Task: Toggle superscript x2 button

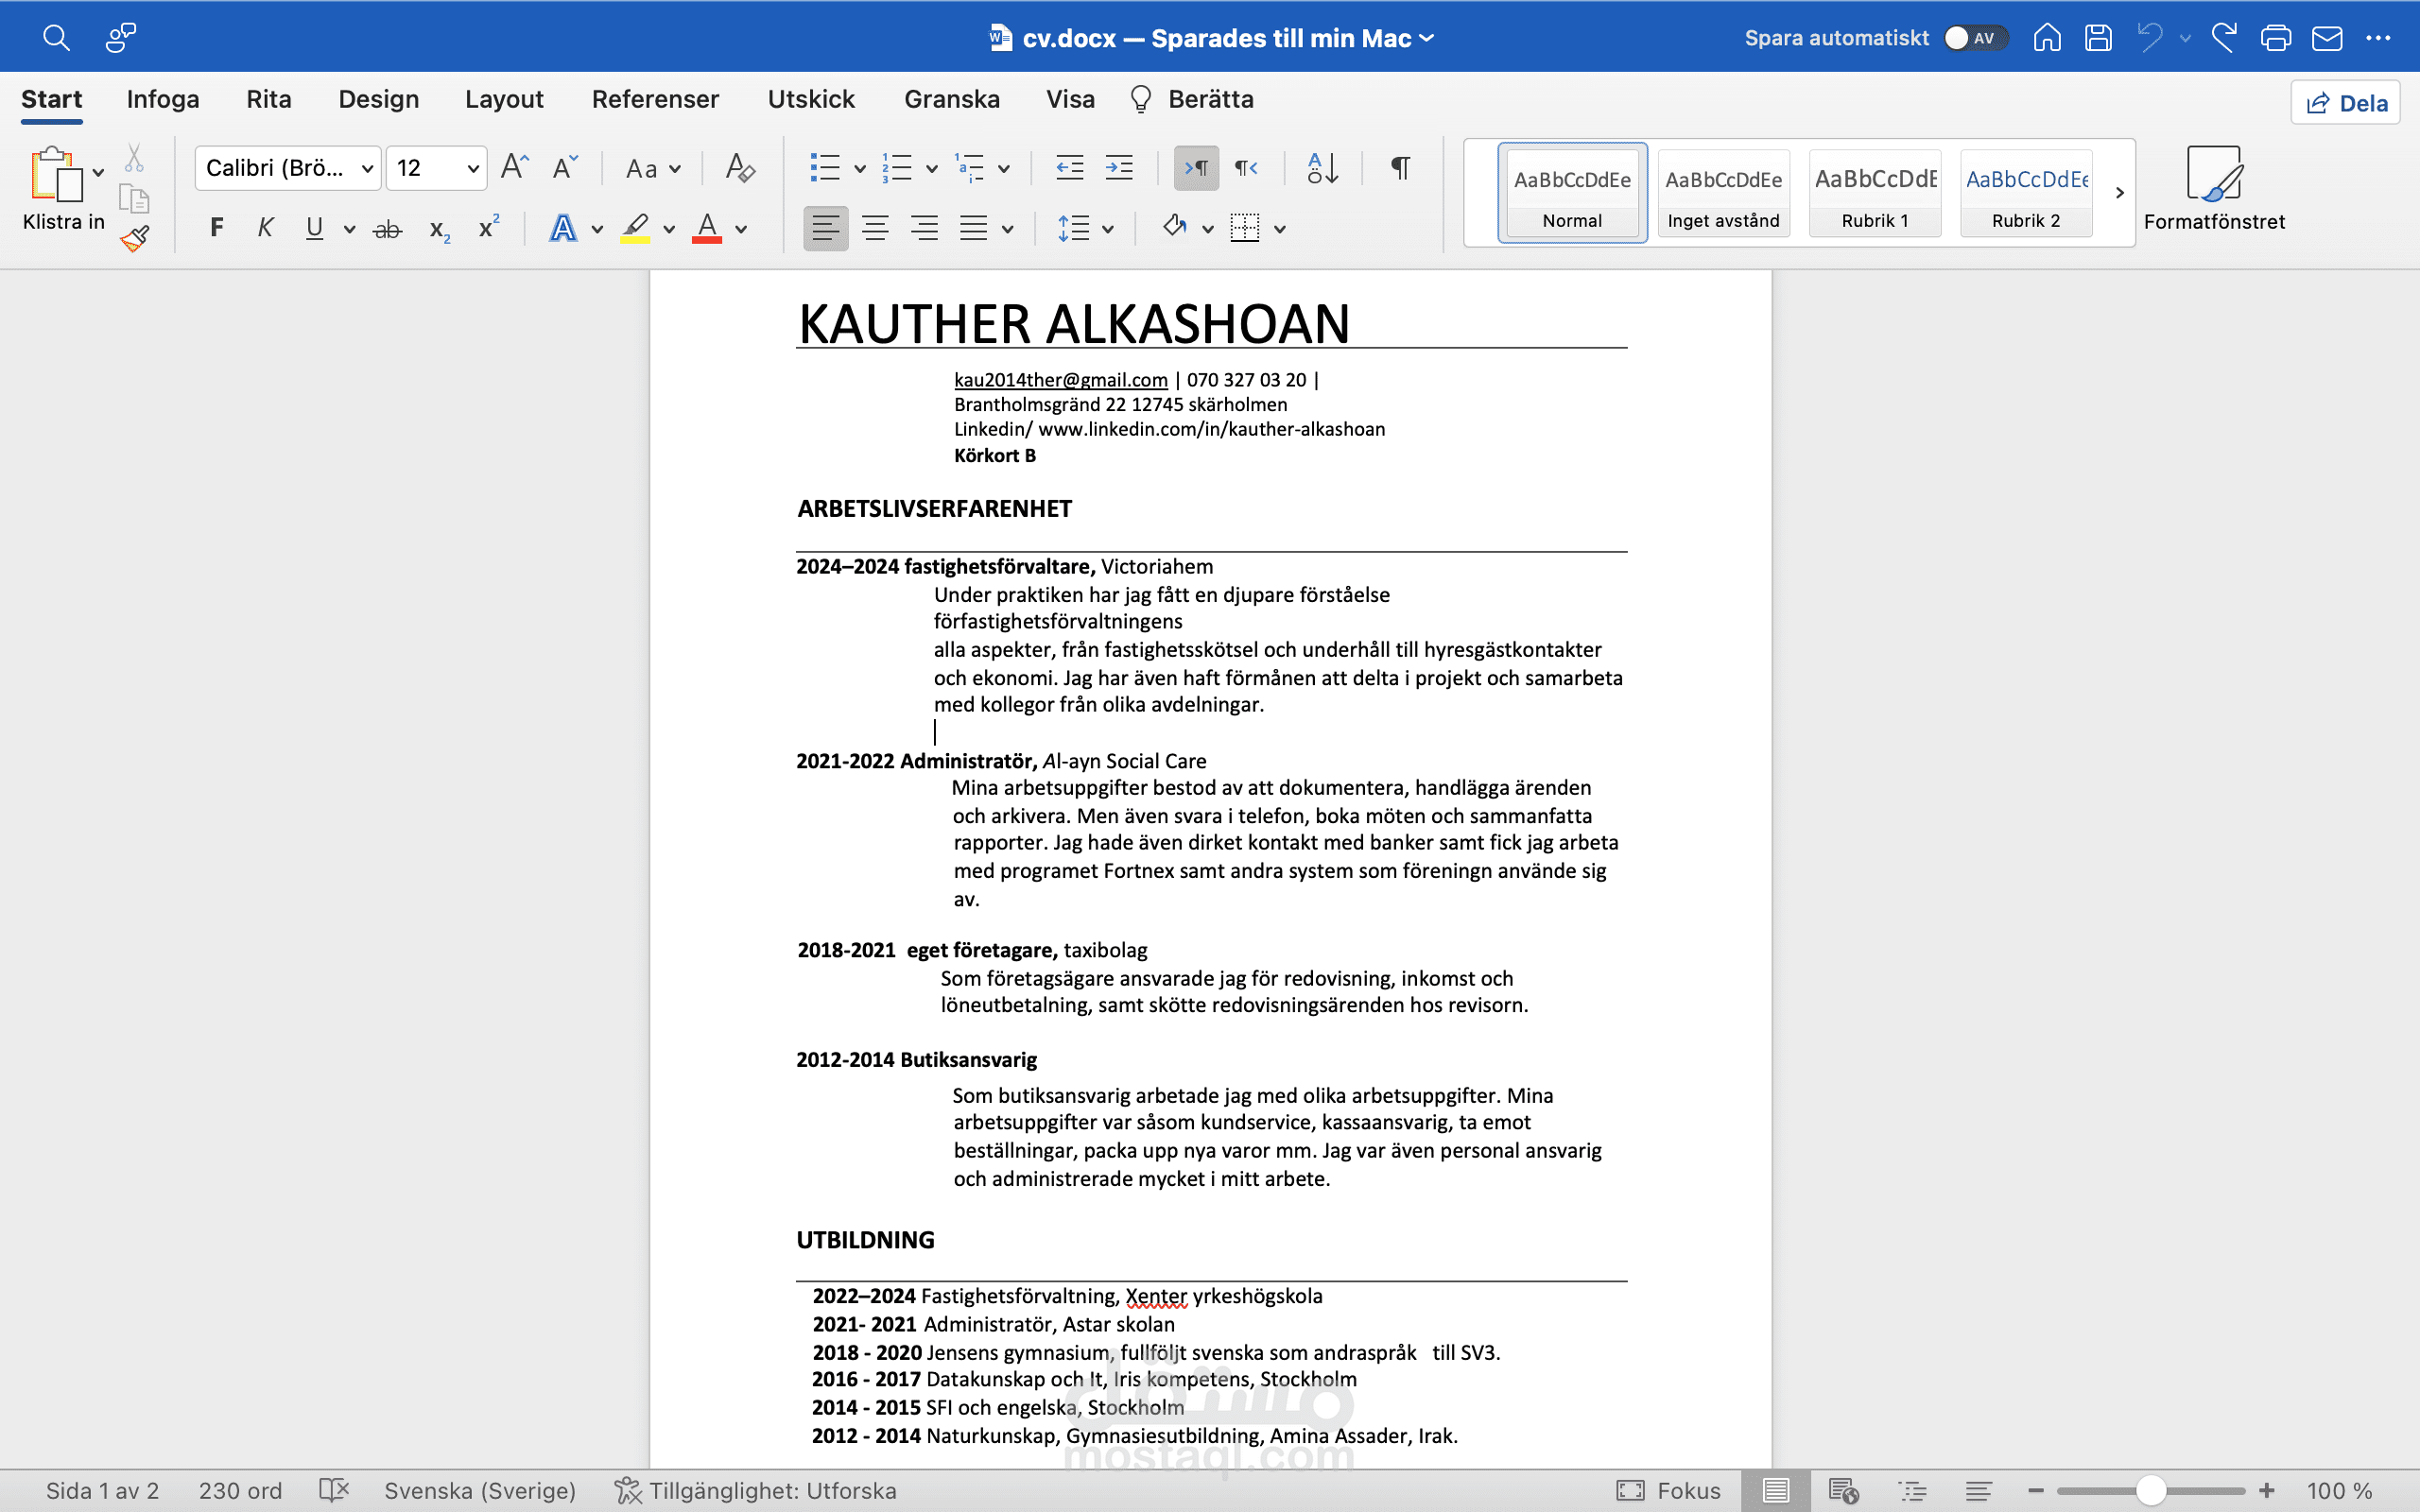Action: 489,227
